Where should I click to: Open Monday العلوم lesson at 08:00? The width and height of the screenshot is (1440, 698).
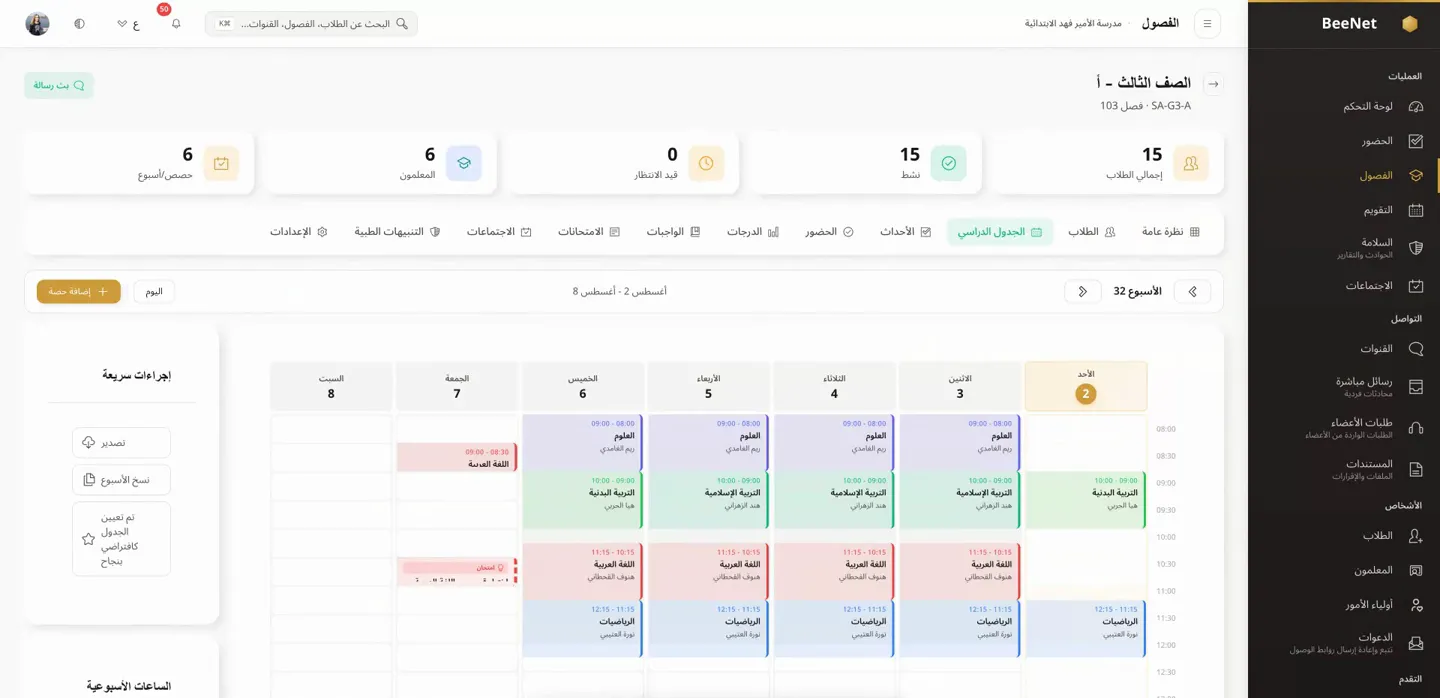(960, 442)
